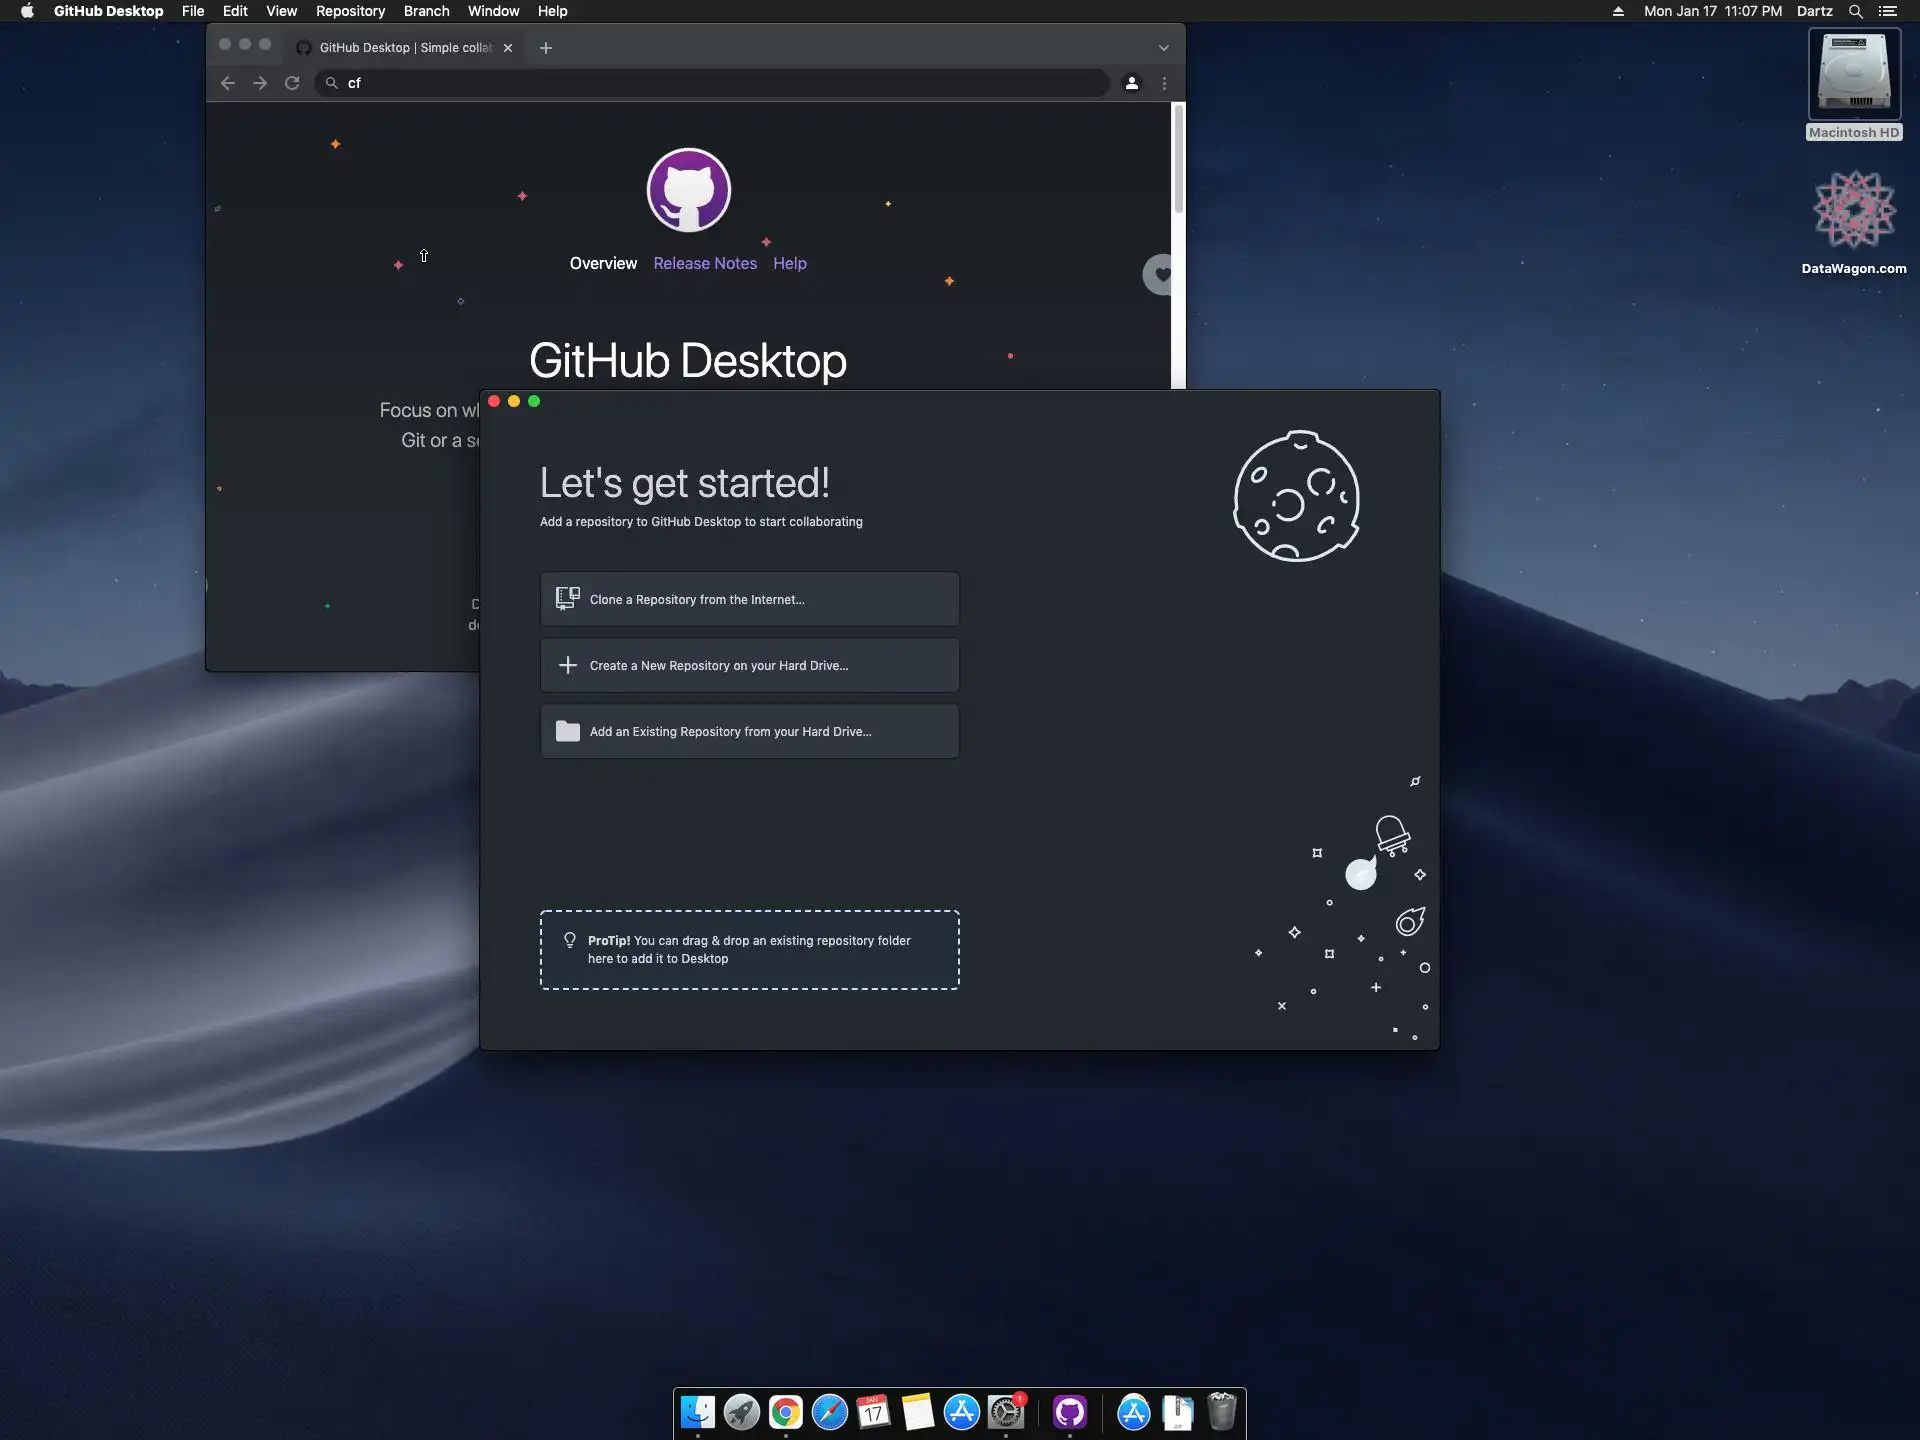Click the browser back arrow
Image resolution: width=1920 pixels, height=1440 pixels.
228,83
